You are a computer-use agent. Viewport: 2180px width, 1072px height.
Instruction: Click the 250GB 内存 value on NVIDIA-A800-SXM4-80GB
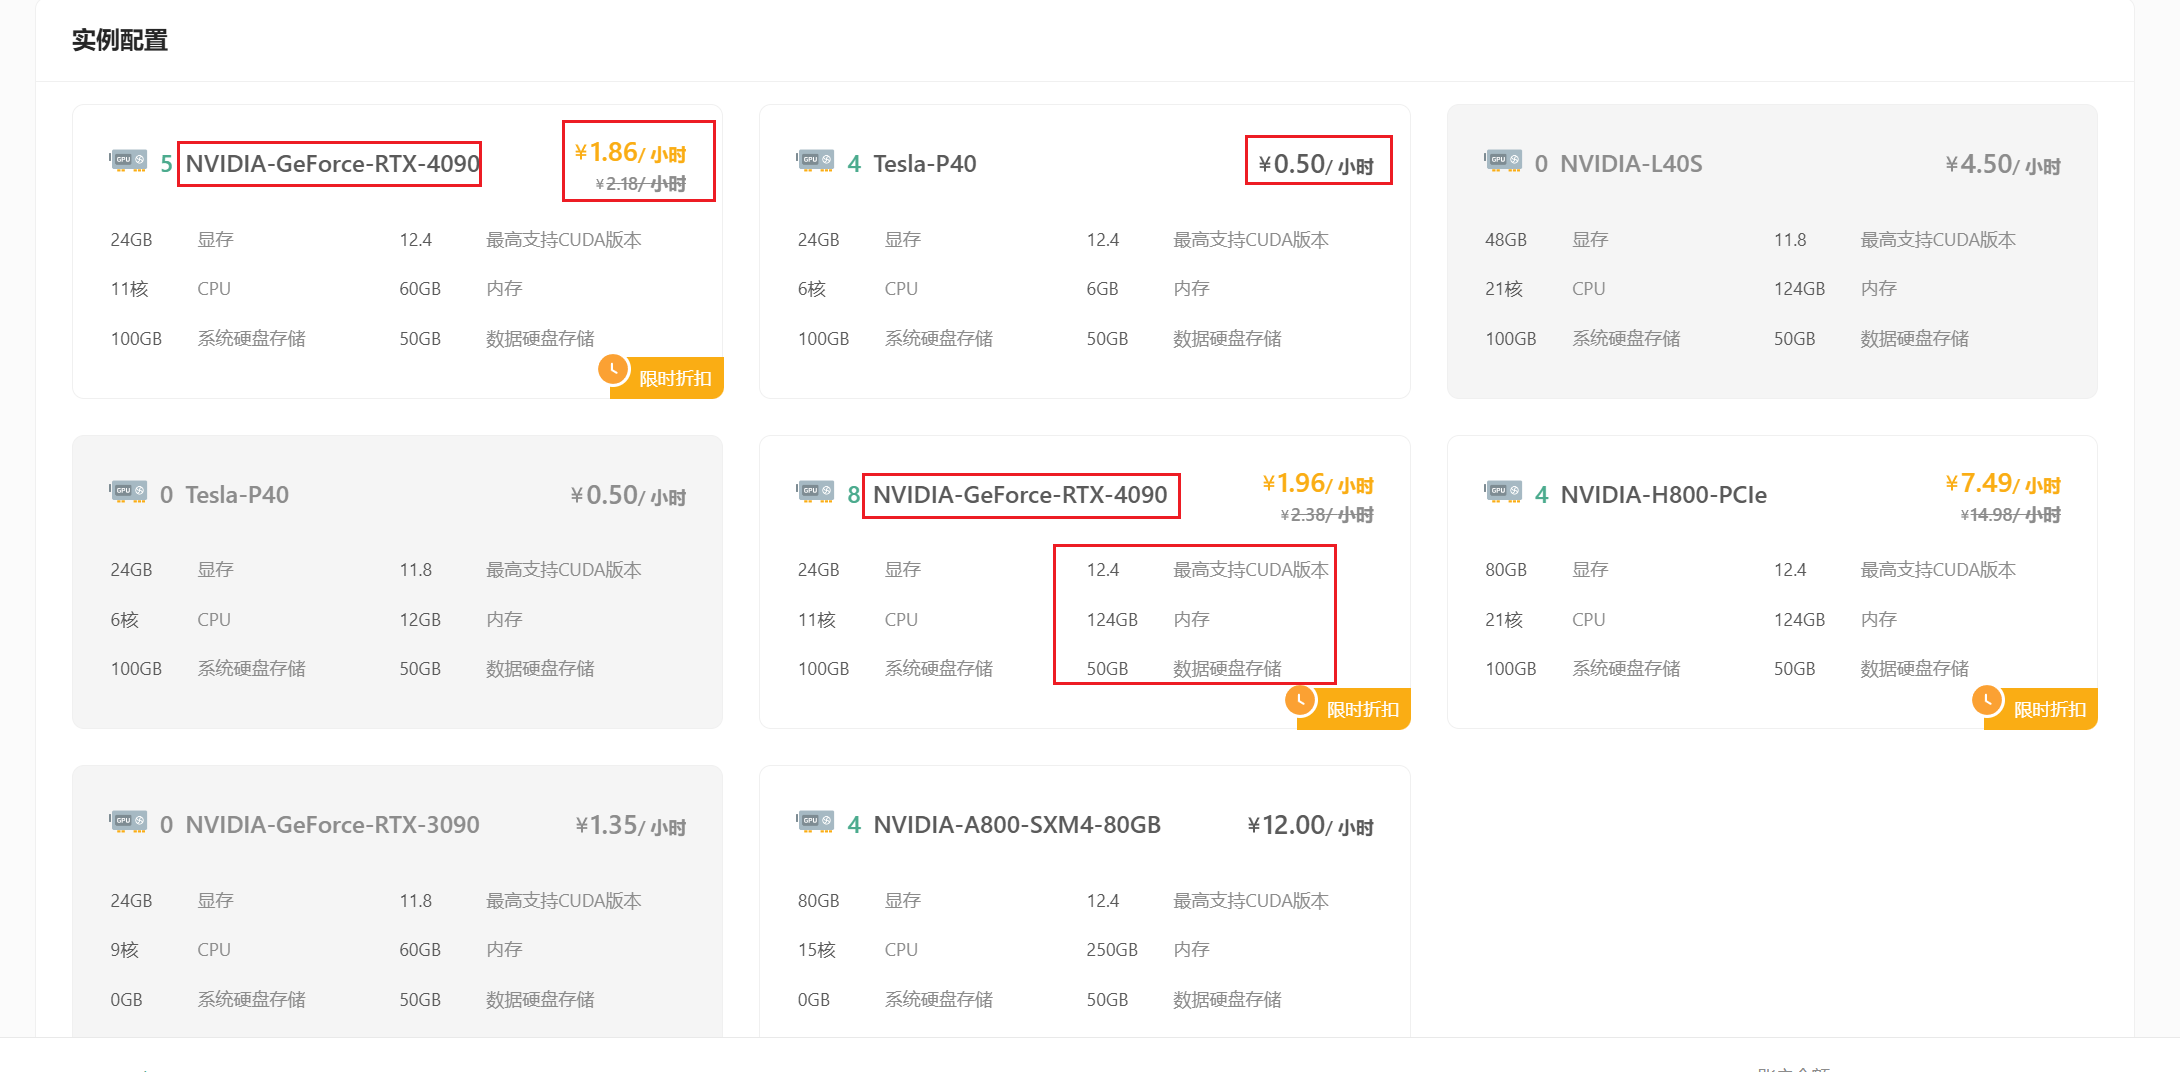point(1112,950)
